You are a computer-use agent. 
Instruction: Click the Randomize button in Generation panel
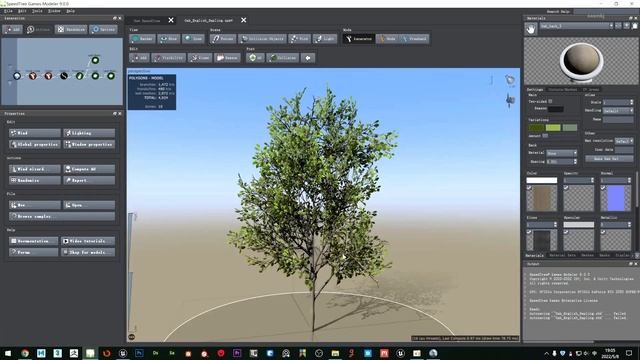71,29
